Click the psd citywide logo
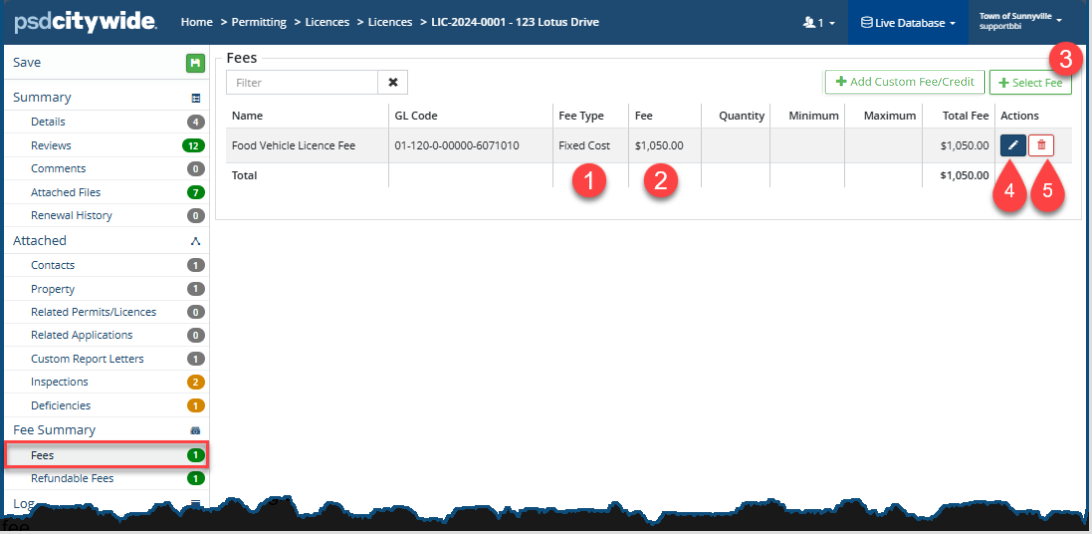This screenshot has height=534, width=1092. (86, 22)
